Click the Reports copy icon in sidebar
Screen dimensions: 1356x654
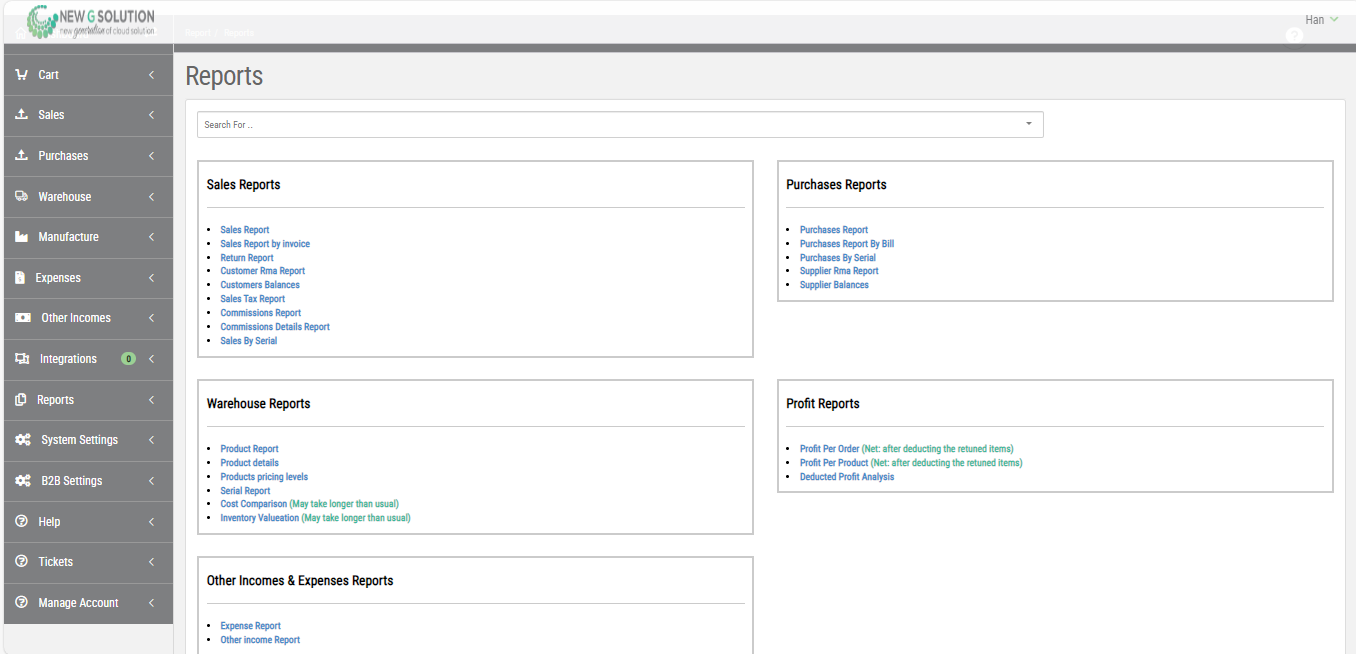(x=21, y=400)
